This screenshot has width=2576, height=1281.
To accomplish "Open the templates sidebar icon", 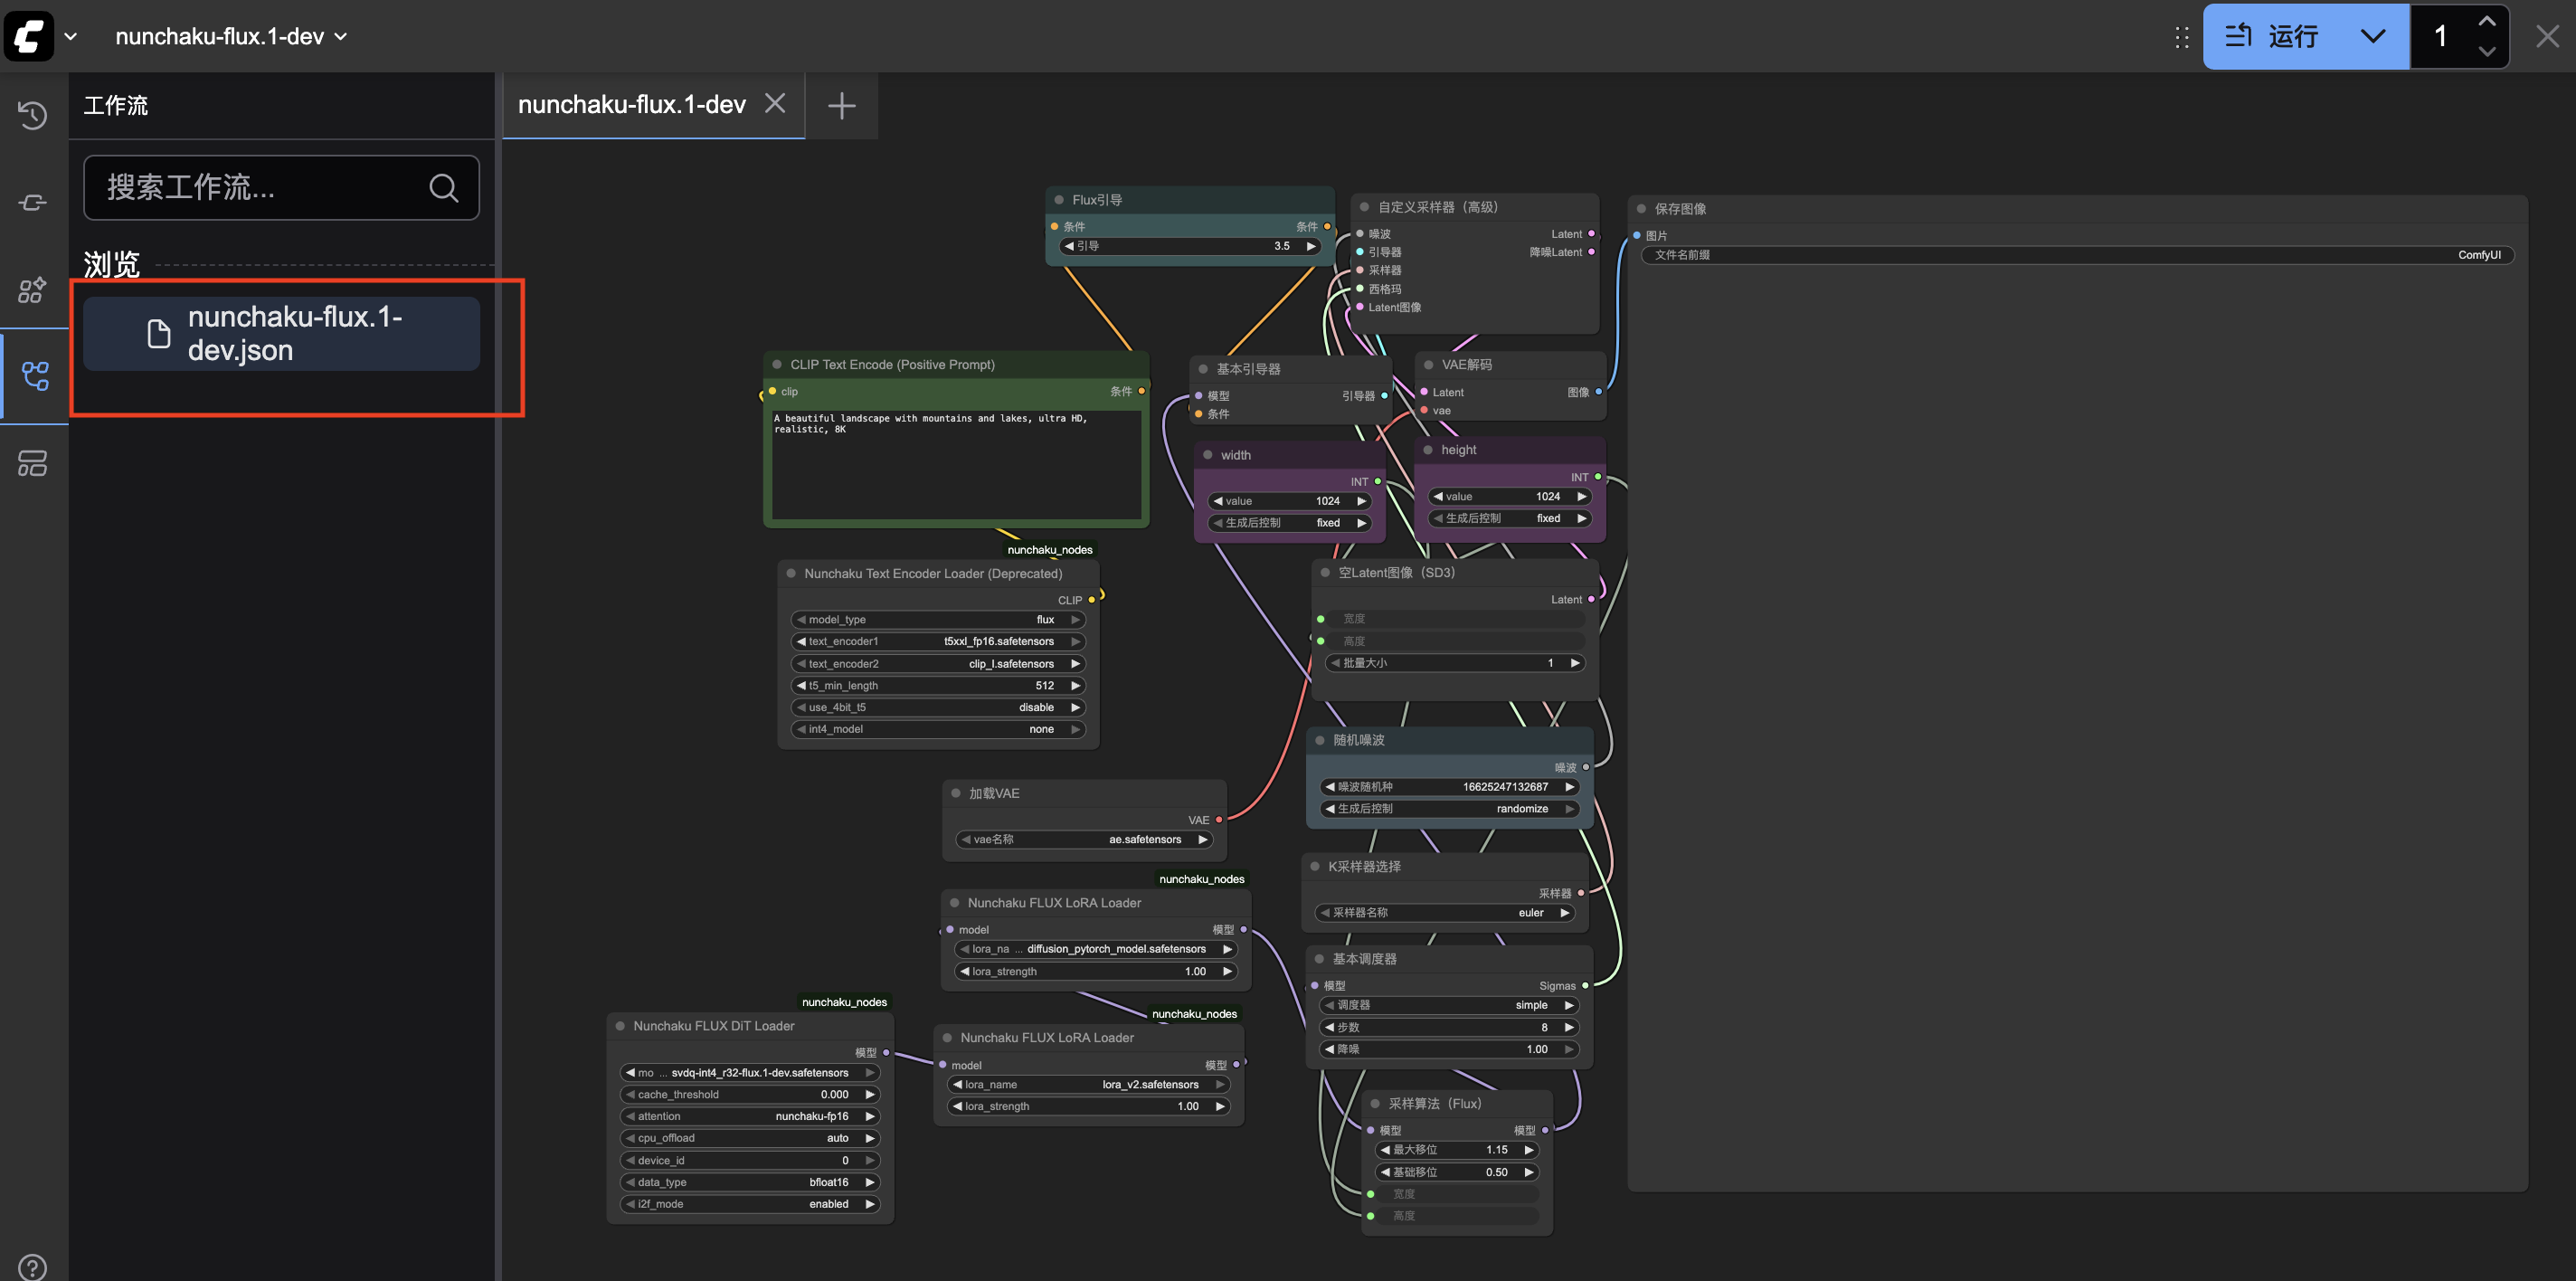I will [33, 463].
